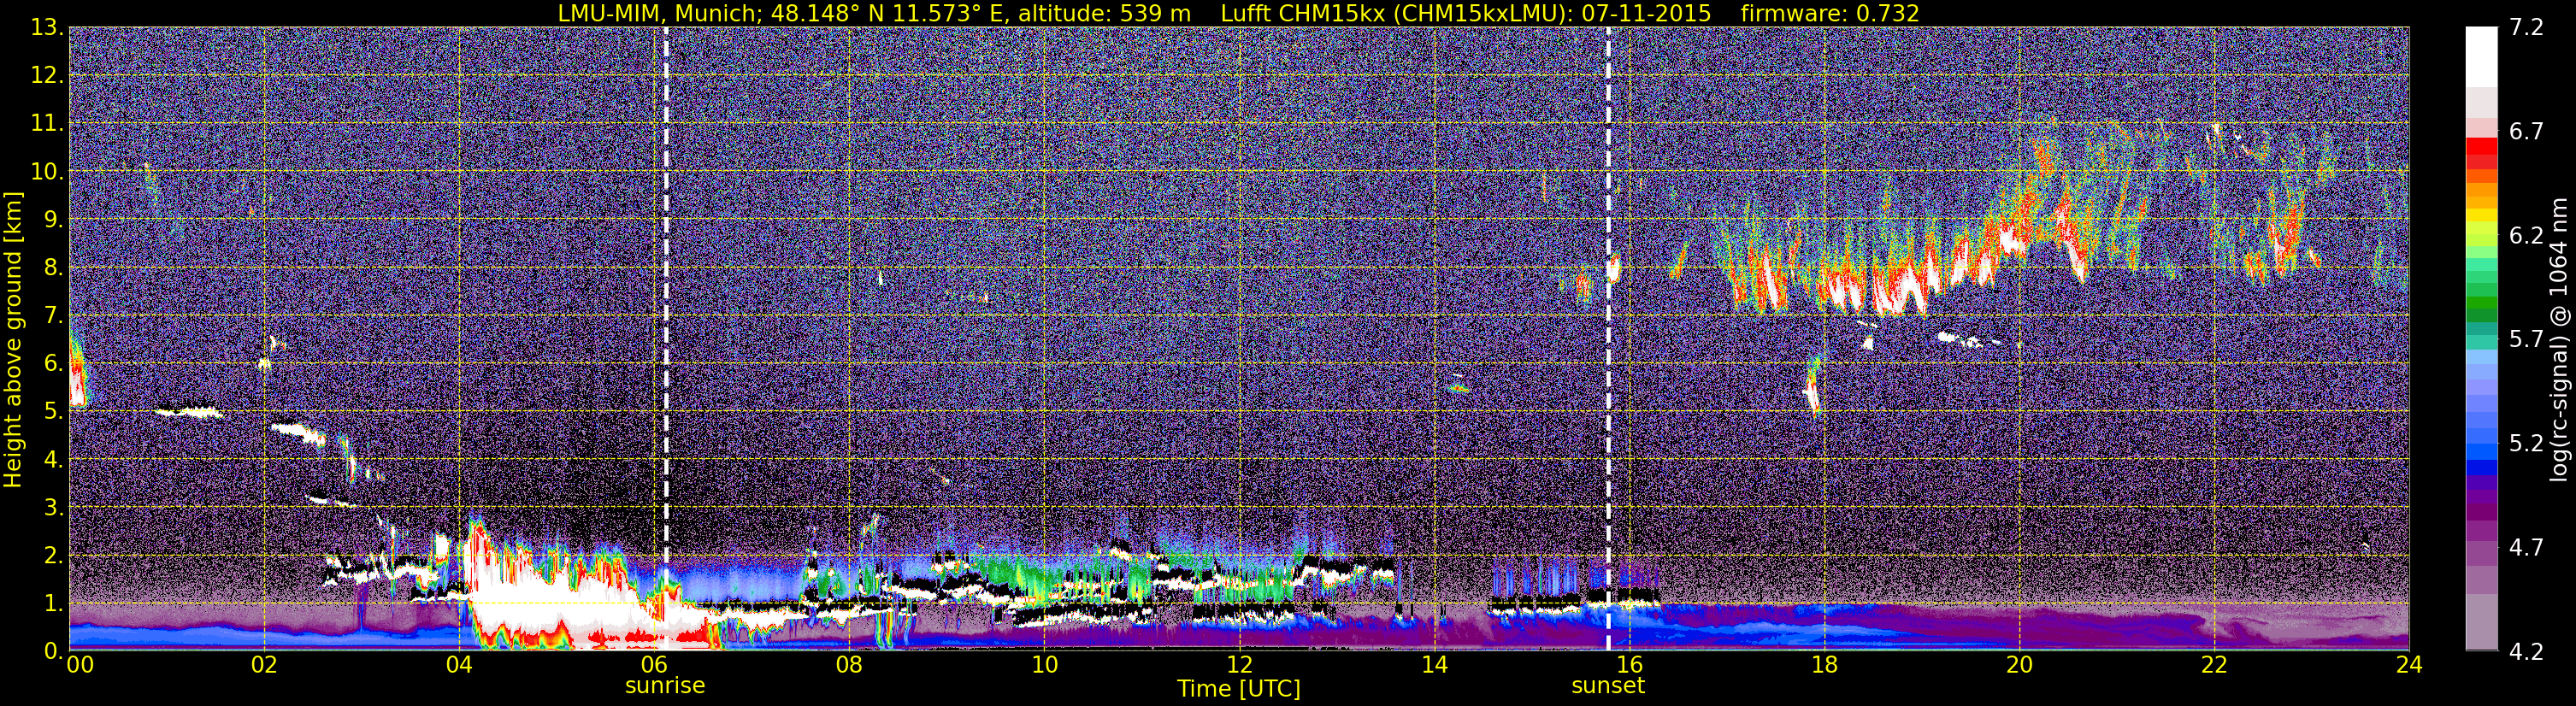Click the colorbar tick value 5.2

pyautogui.click(x=2526, y=443)
